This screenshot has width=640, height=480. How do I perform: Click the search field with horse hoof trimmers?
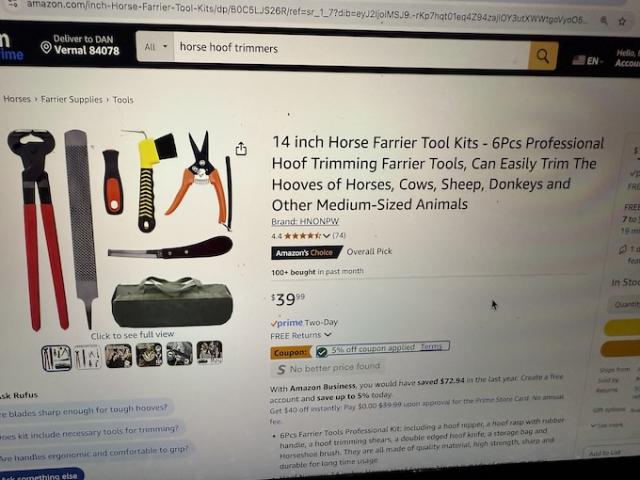[x=351, y=51]
